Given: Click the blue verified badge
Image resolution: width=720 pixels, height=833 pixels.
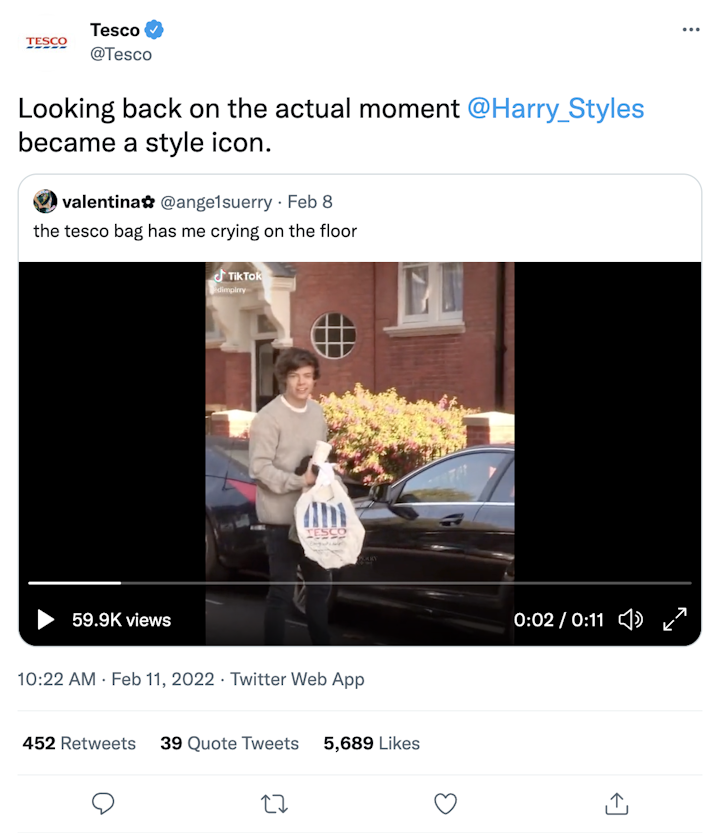Looking at the screenshot, I should tap(155, 30).
